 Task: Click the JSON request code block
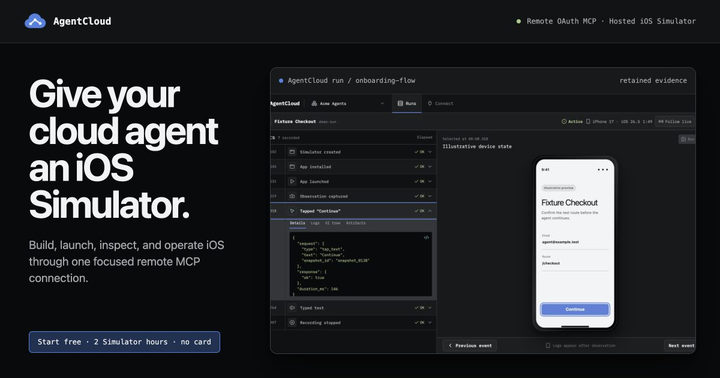[x=360, y=264]
